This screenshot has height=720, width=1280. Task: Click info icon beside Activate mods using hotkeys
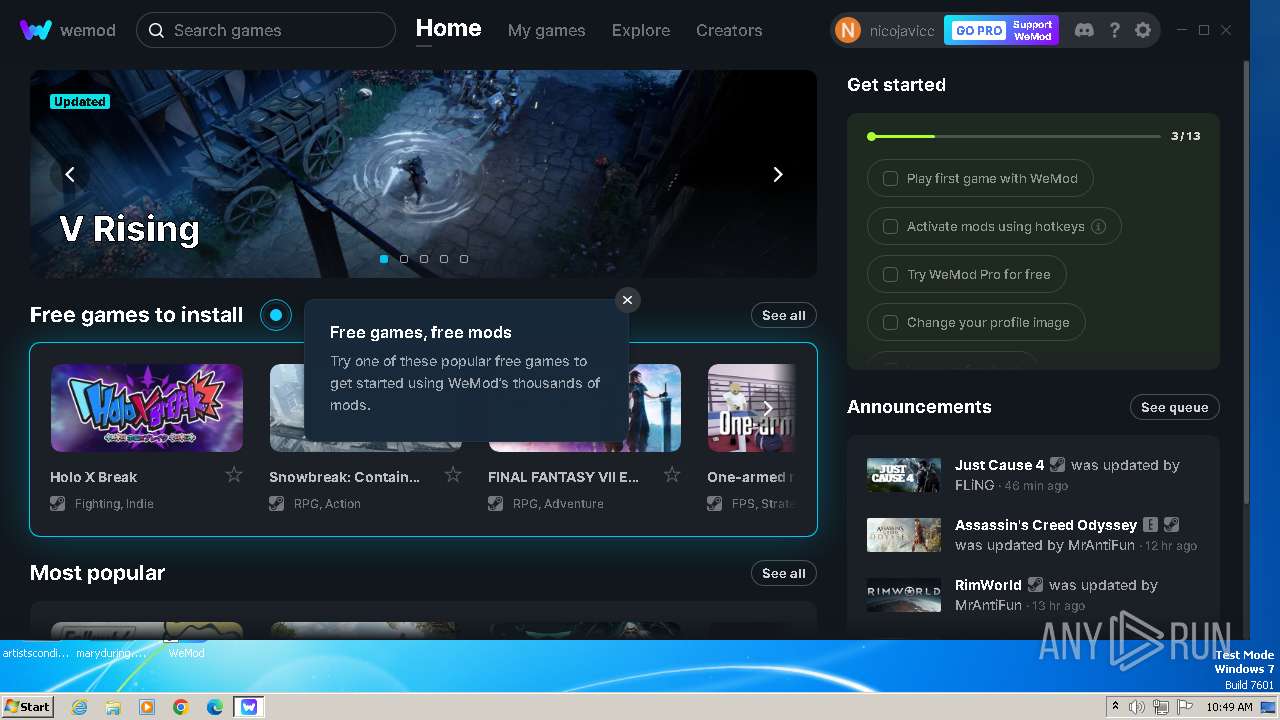click(1098, 227)
